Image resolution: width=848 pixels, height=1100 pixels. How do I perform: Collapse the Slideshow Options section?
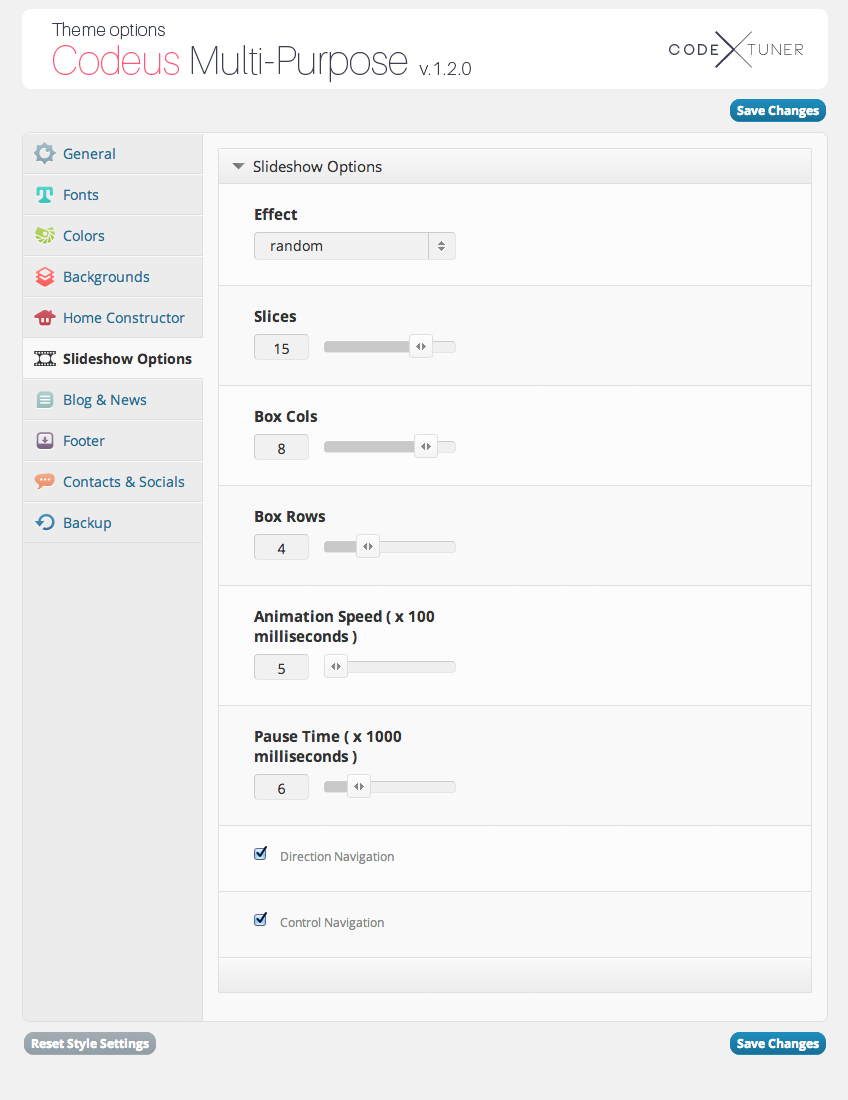coord(238,166)
